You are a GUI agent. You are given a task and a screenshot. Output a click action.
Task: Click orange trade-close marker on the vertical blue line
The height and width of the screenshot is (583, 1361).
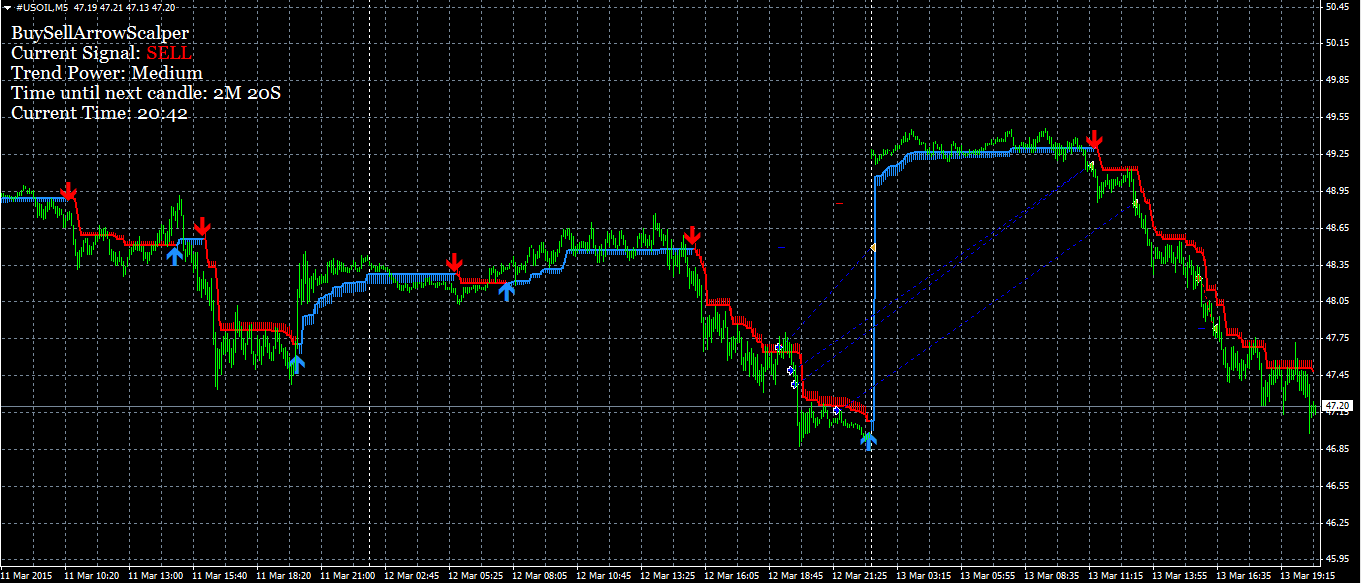(873, 247)
